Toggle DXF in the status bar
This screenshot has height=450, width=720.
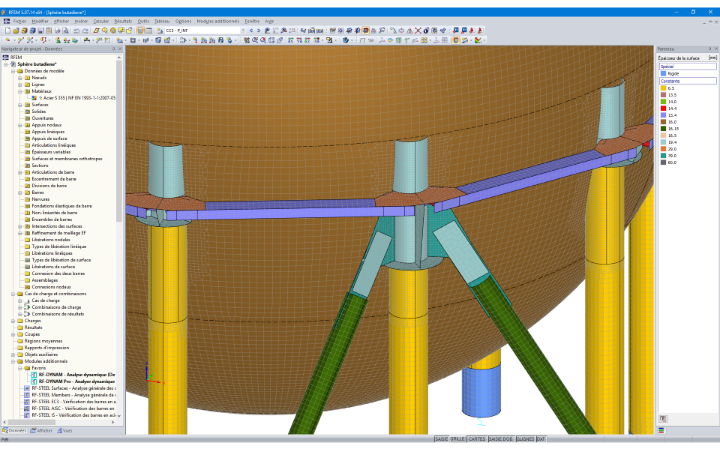541,439
